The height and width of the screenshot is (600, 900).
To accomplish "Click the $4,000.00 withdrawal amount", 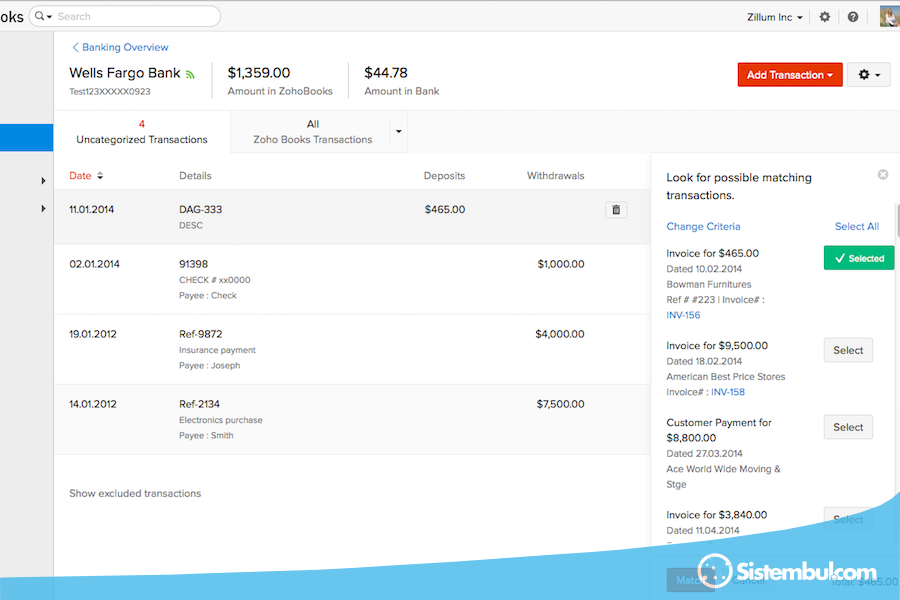I will point(560,334).
